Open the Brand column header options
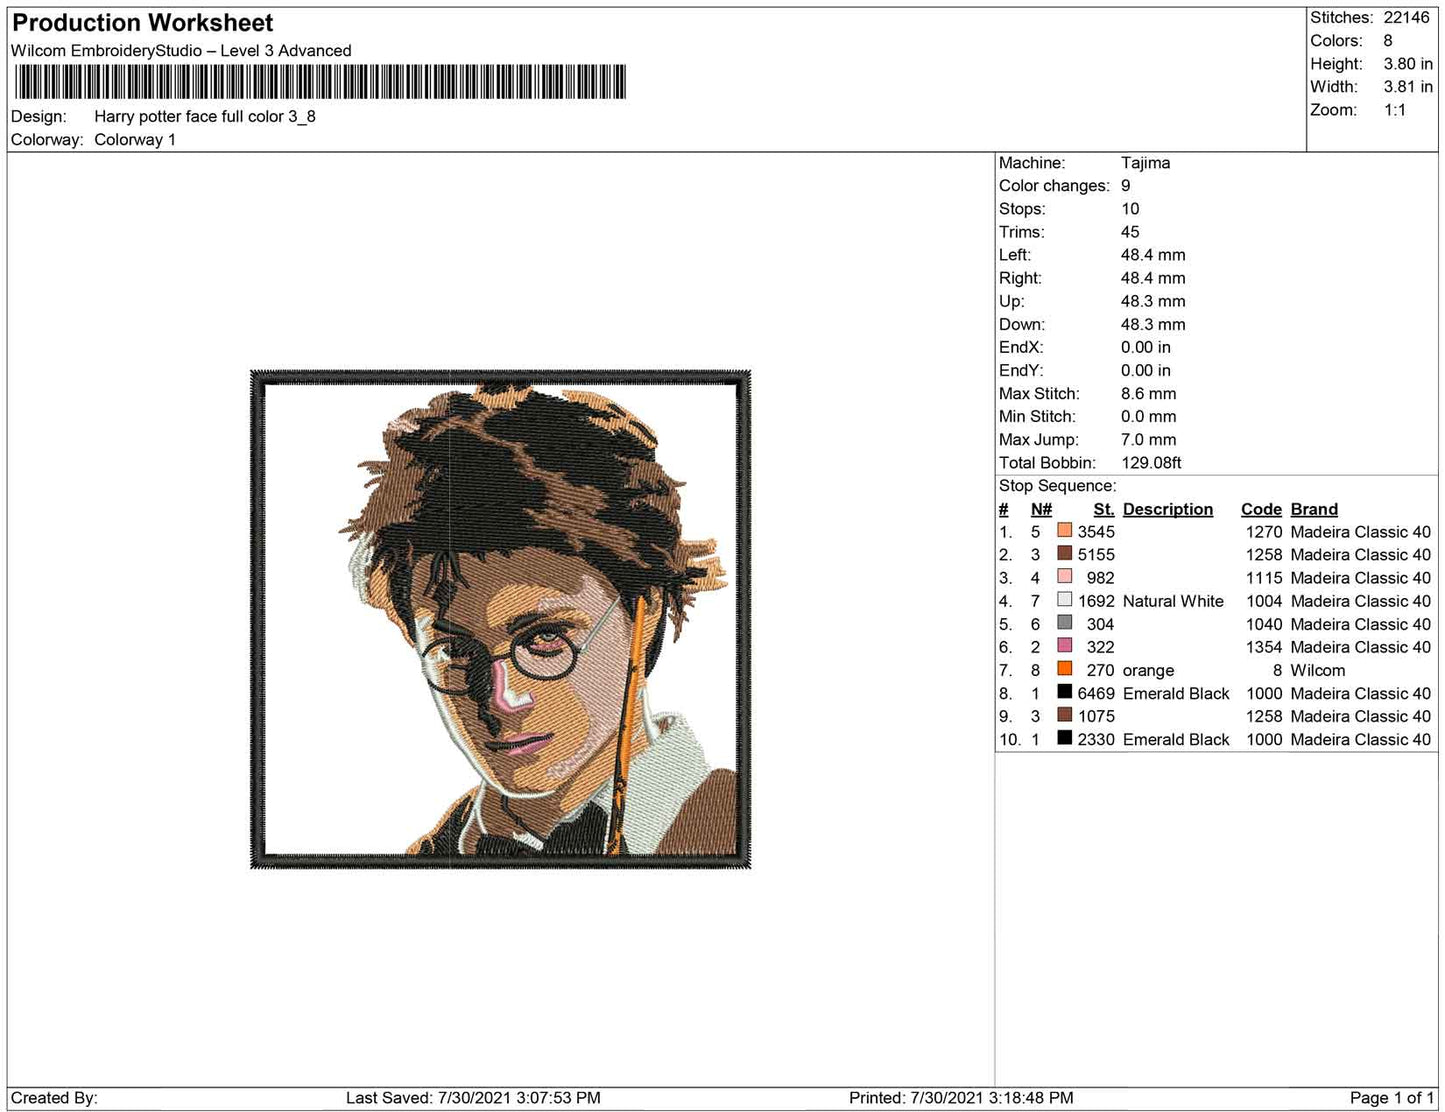Viewport: 1445px width, 1112px height. click(1313, 509)
